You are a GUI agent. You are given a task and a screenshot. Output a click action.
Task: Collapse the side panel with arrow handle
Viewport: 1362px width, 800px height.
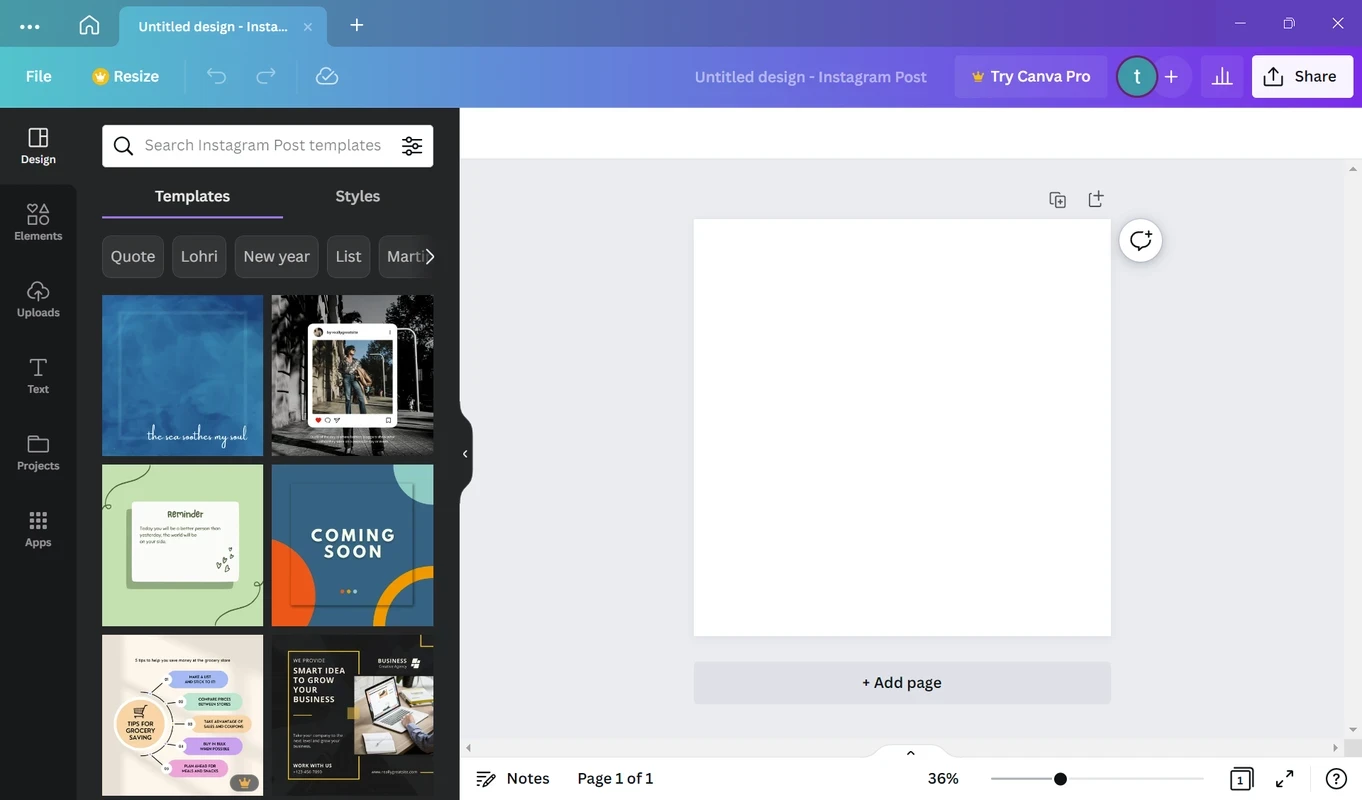(x=465, y=454)
